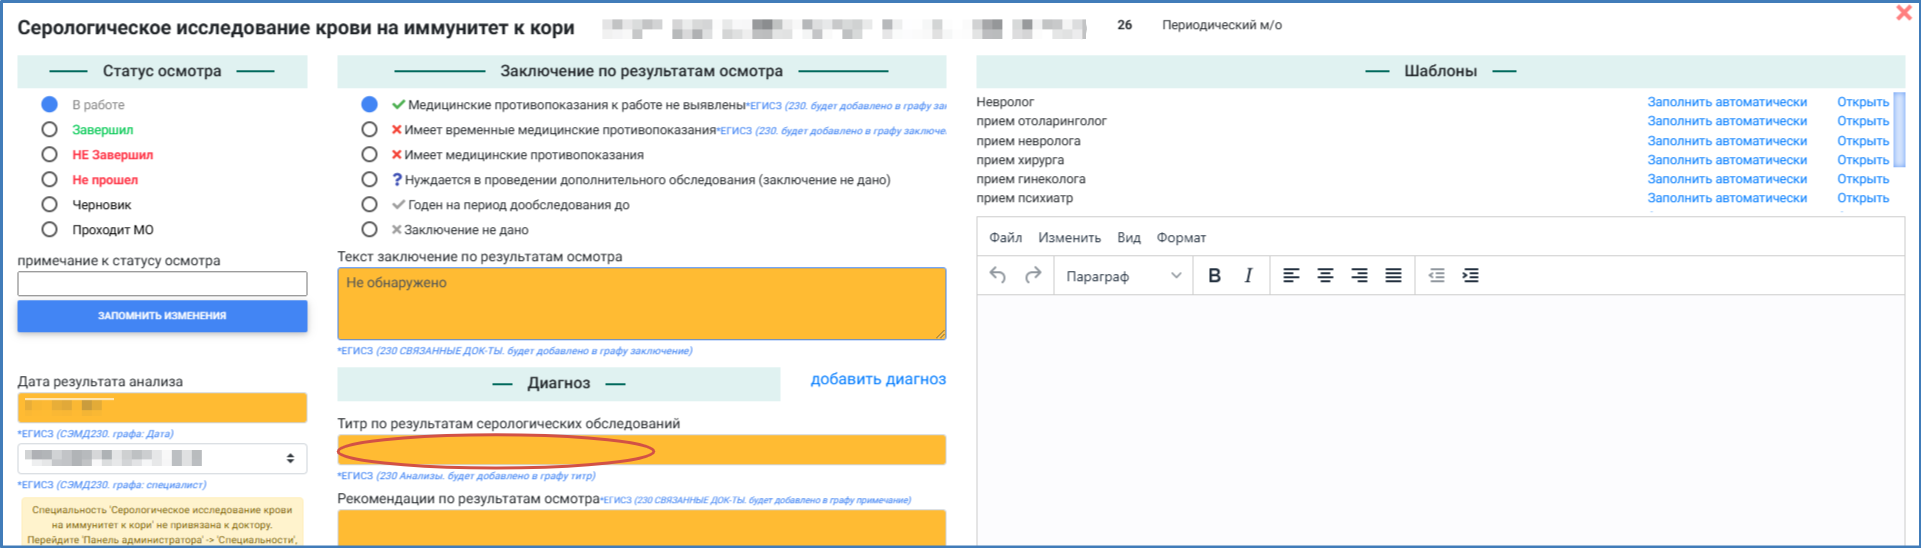Increase indent in the editor toolbar
This screenshot has width=1921, height=548.
1470,276
